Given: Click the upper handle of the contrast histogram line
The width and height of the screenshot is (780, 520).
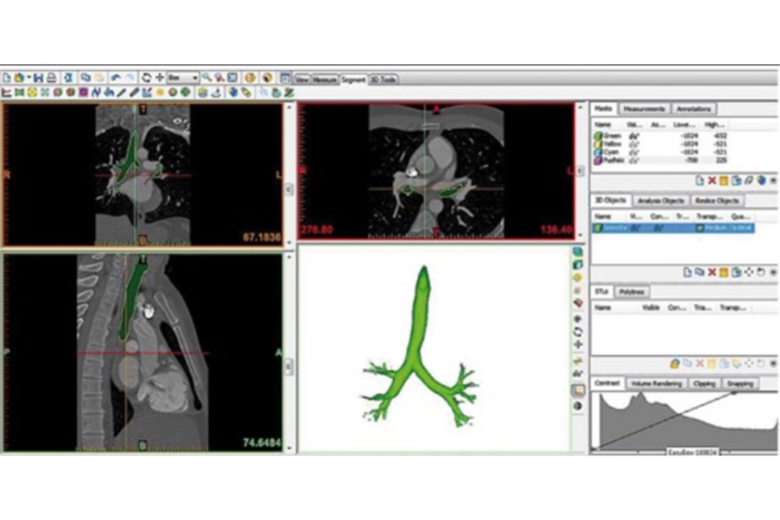Looking at the screenshot, I should point(734,393).
